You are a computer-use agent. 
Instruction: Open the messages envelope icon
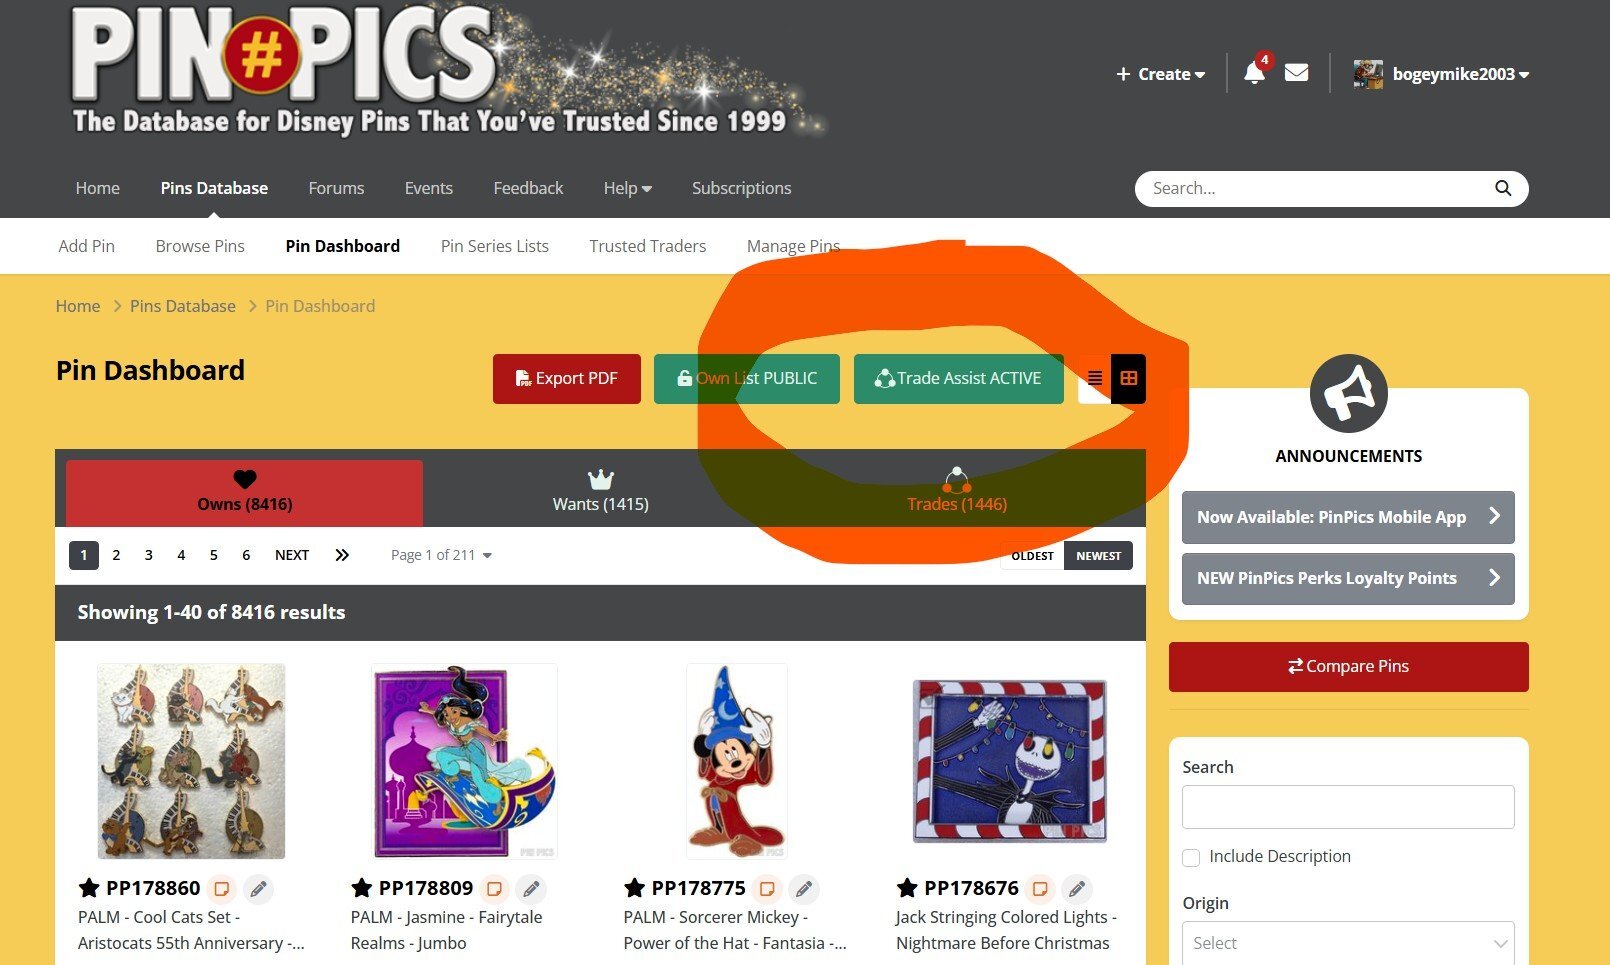(1296, 73)
